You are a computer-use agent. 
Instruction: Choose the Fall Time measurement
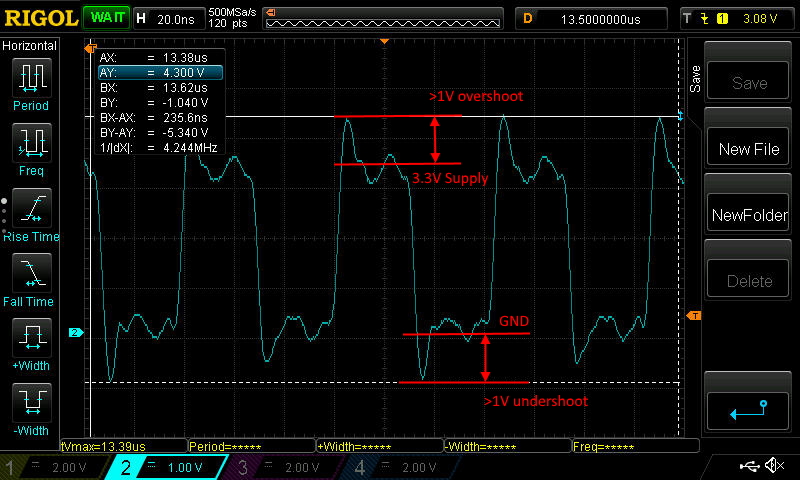[31, 279]
